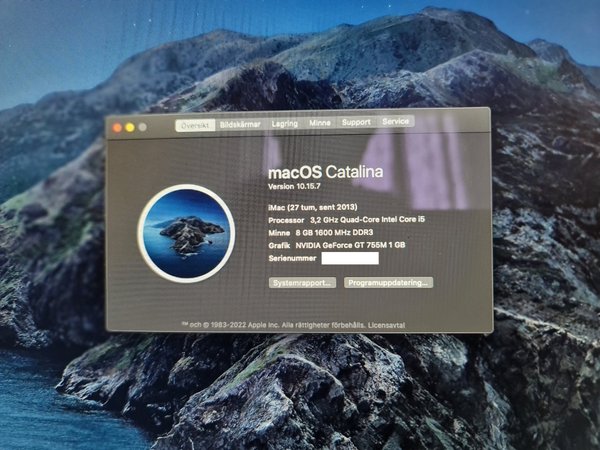Click the blanked-out Serienummer value field
This screenshot has width=600, height=450.
[x=350, y=258]
